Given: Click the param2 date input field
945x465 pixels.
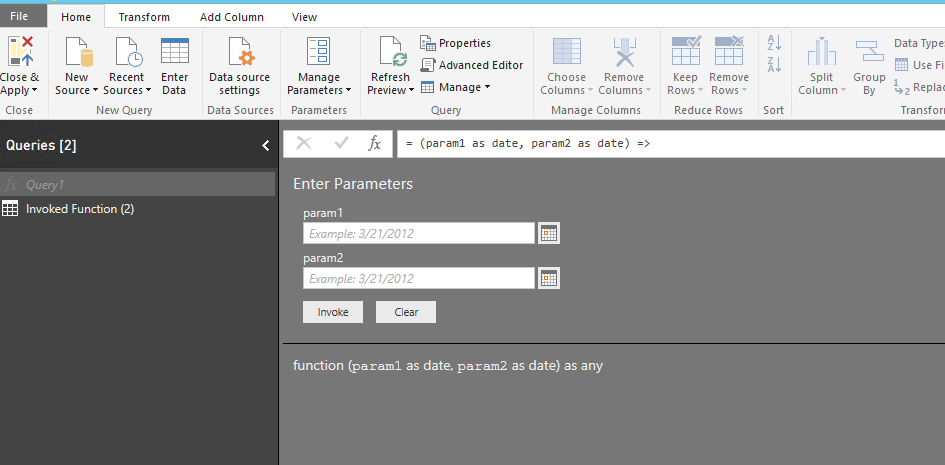Looking at the screenshot, I should tap(419, 278).
